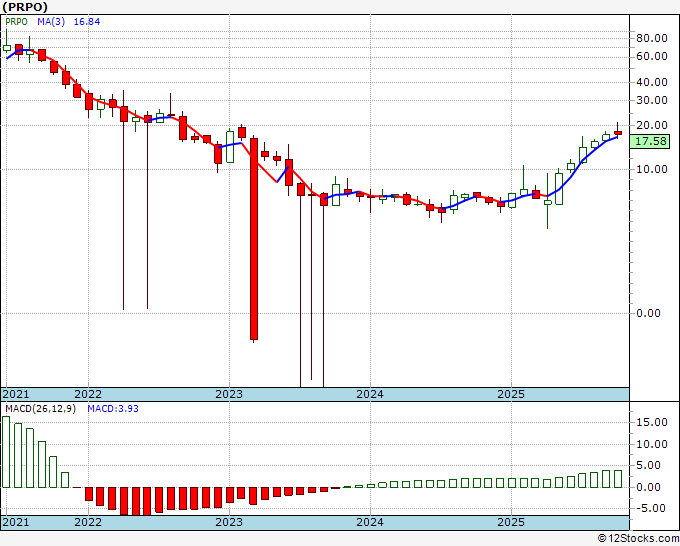
Task: Click the PRPO legend label
Action: point(16,22)
